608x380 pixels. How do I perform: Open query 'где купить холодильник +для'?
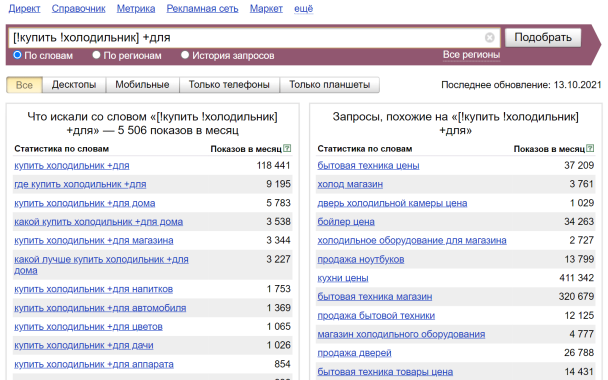[80, 184]
